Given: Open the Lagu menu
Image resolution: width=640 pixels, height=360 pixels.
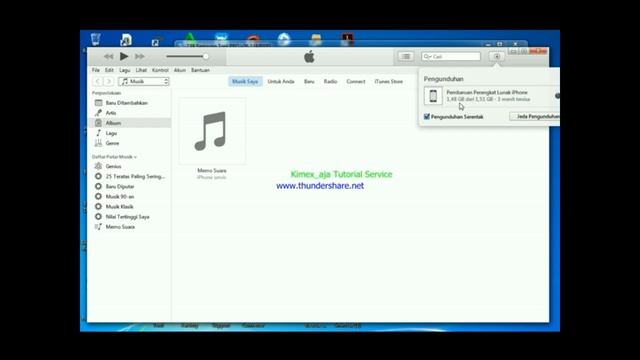Looking at the screenshot, I should click(x=124, y=70).
